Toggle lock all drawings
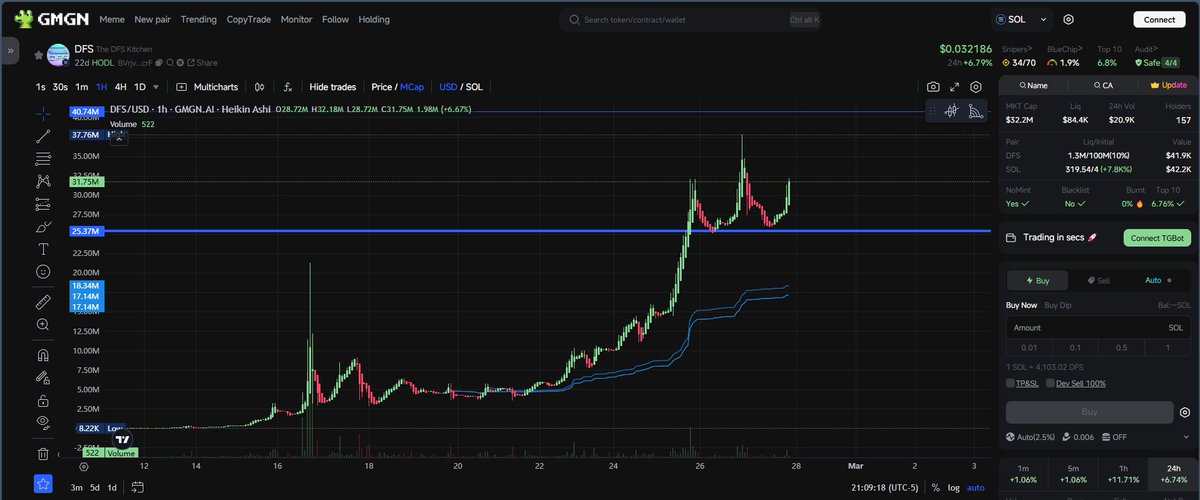1200x500 pixels. [43, 400]
